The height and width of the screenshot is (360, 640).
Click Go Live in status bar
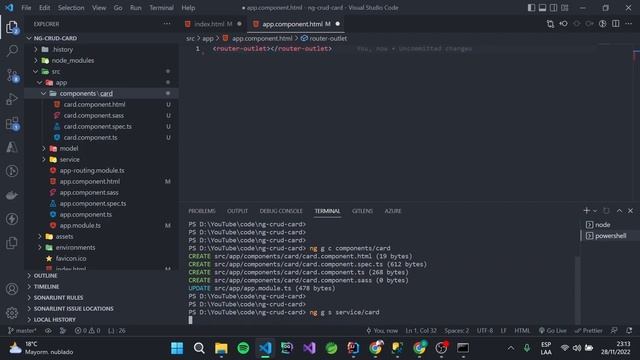click(552, 331)
